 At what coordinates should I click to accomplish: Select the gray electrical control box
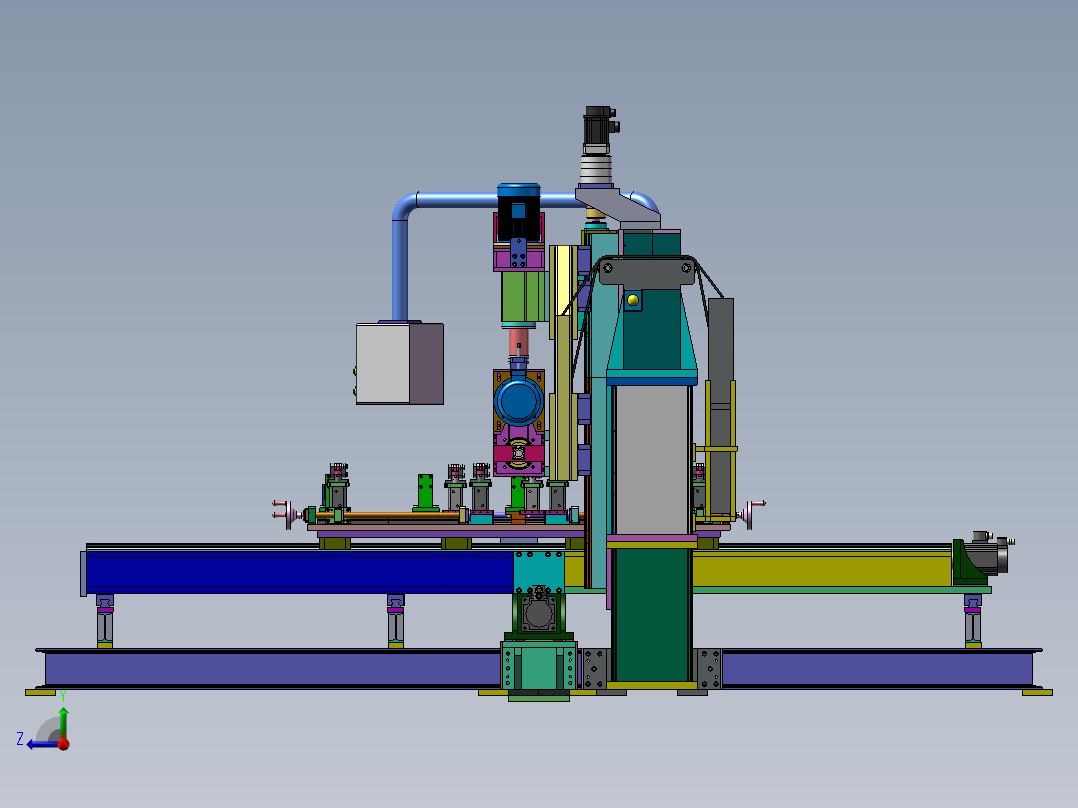[x=399, y=363]
